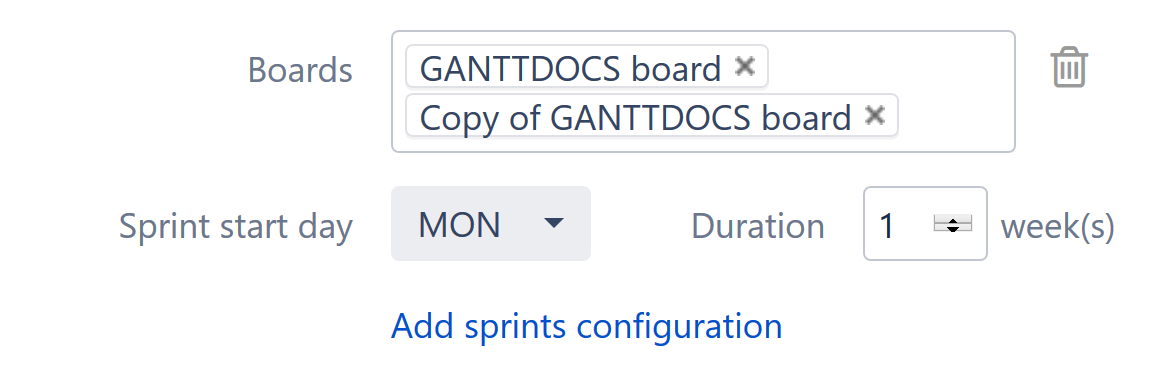The image size is (1158, 371).
Task: Click blank area right of Copy board tag
Action: click(x=955, y=116)
